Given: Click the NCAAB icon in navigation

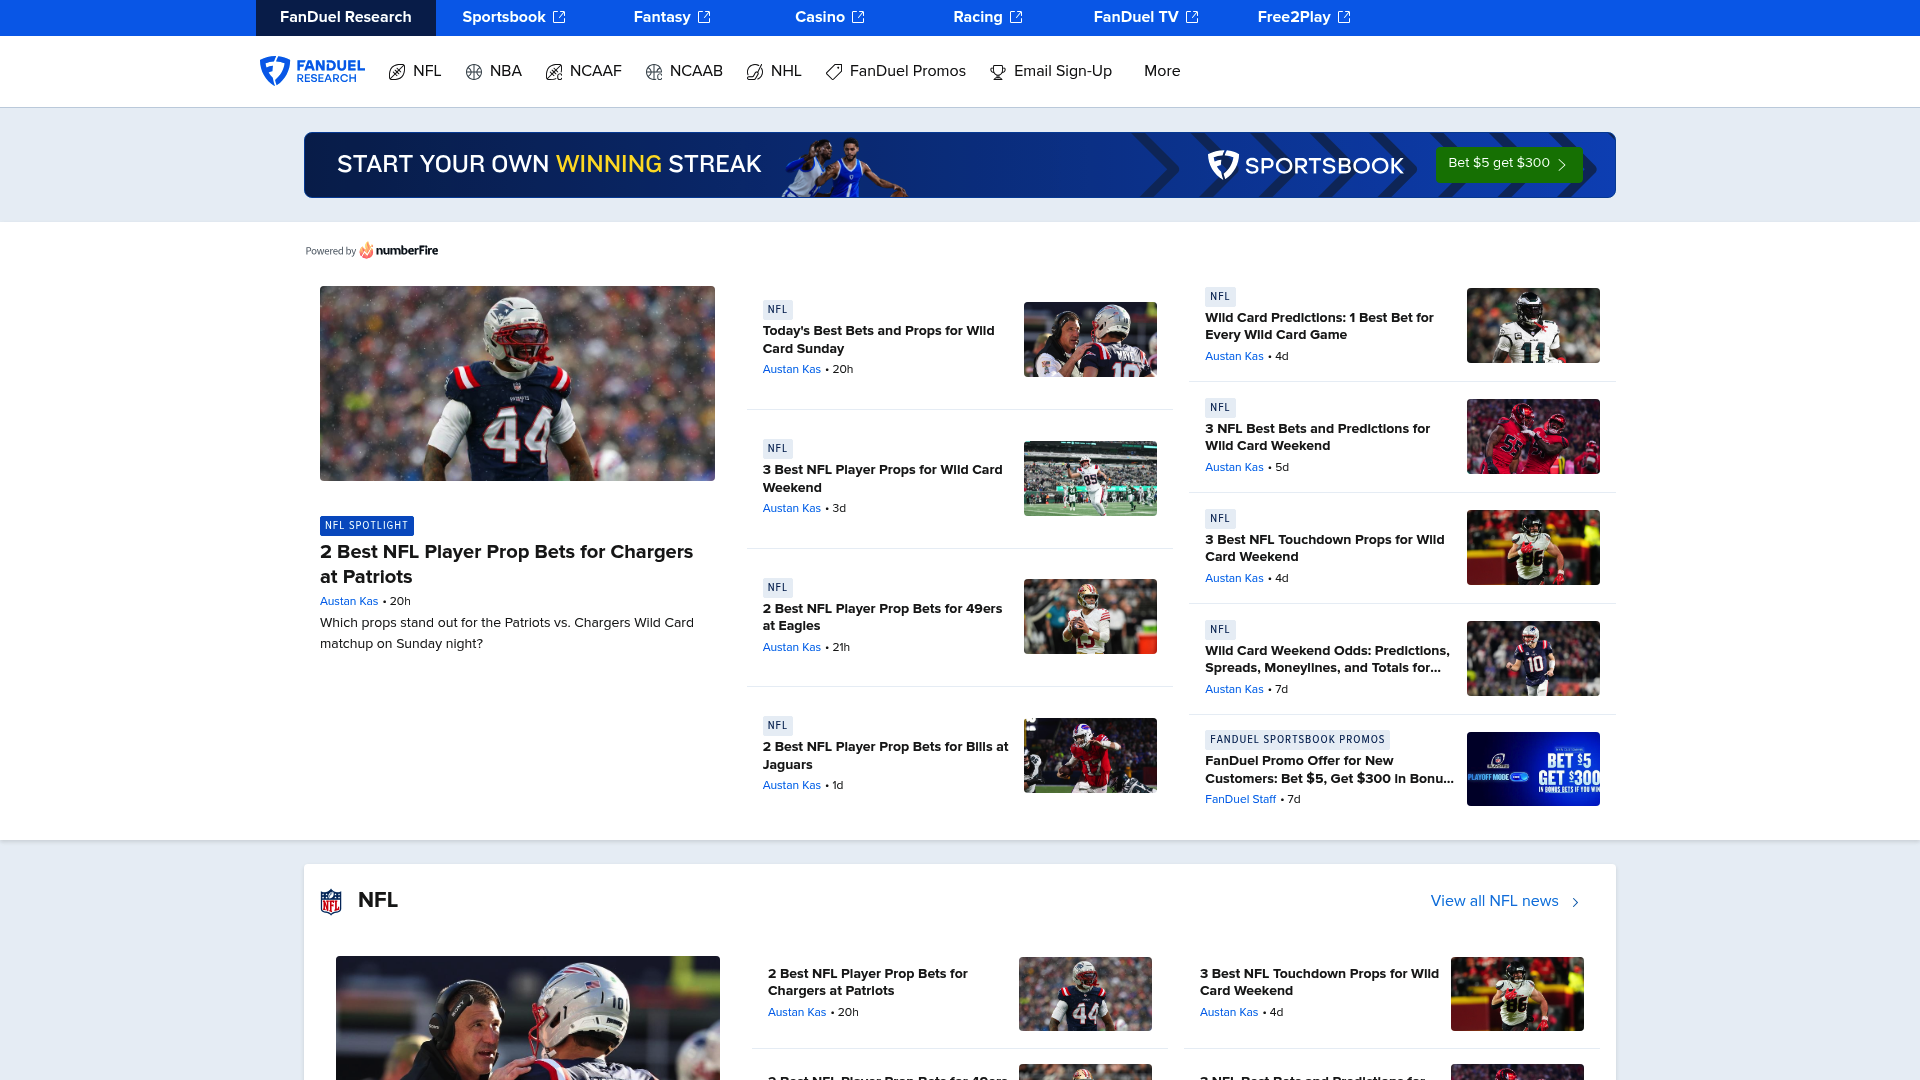Looking at the screenshot, I should pyautogui.click(x=654, y=72).
